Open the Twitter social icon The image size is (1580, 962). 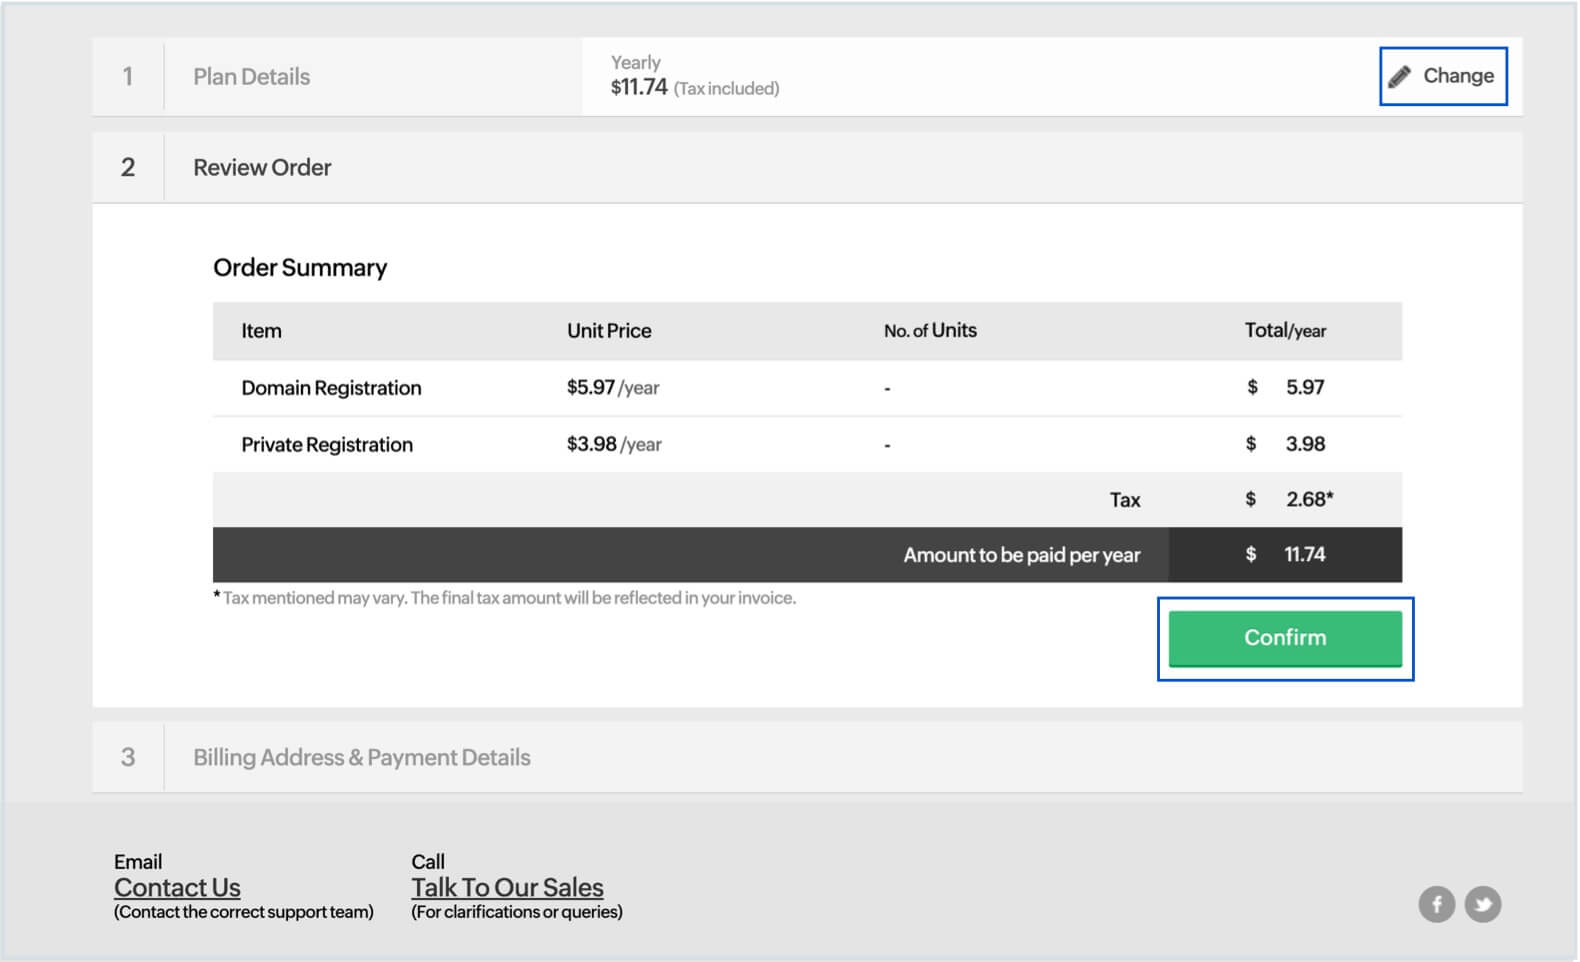1482,904
